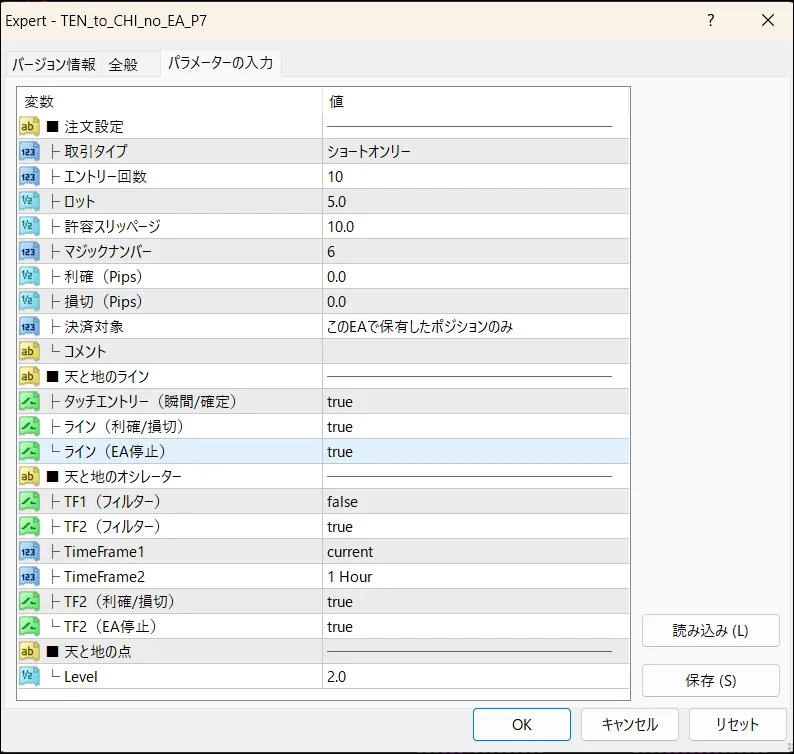
Task: Open the help question mark button
Action: point(711,20)
